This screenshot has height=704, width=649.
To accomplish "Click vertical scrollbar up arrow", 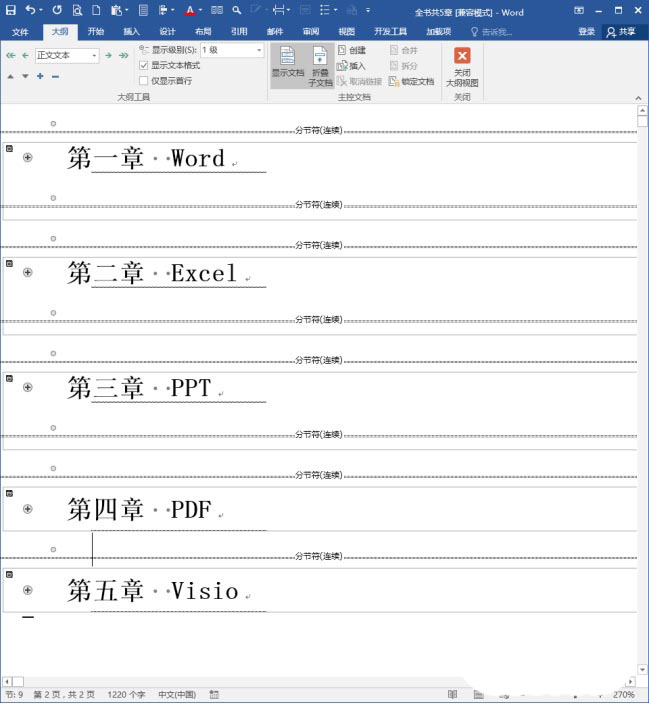I will coord(642,110).
